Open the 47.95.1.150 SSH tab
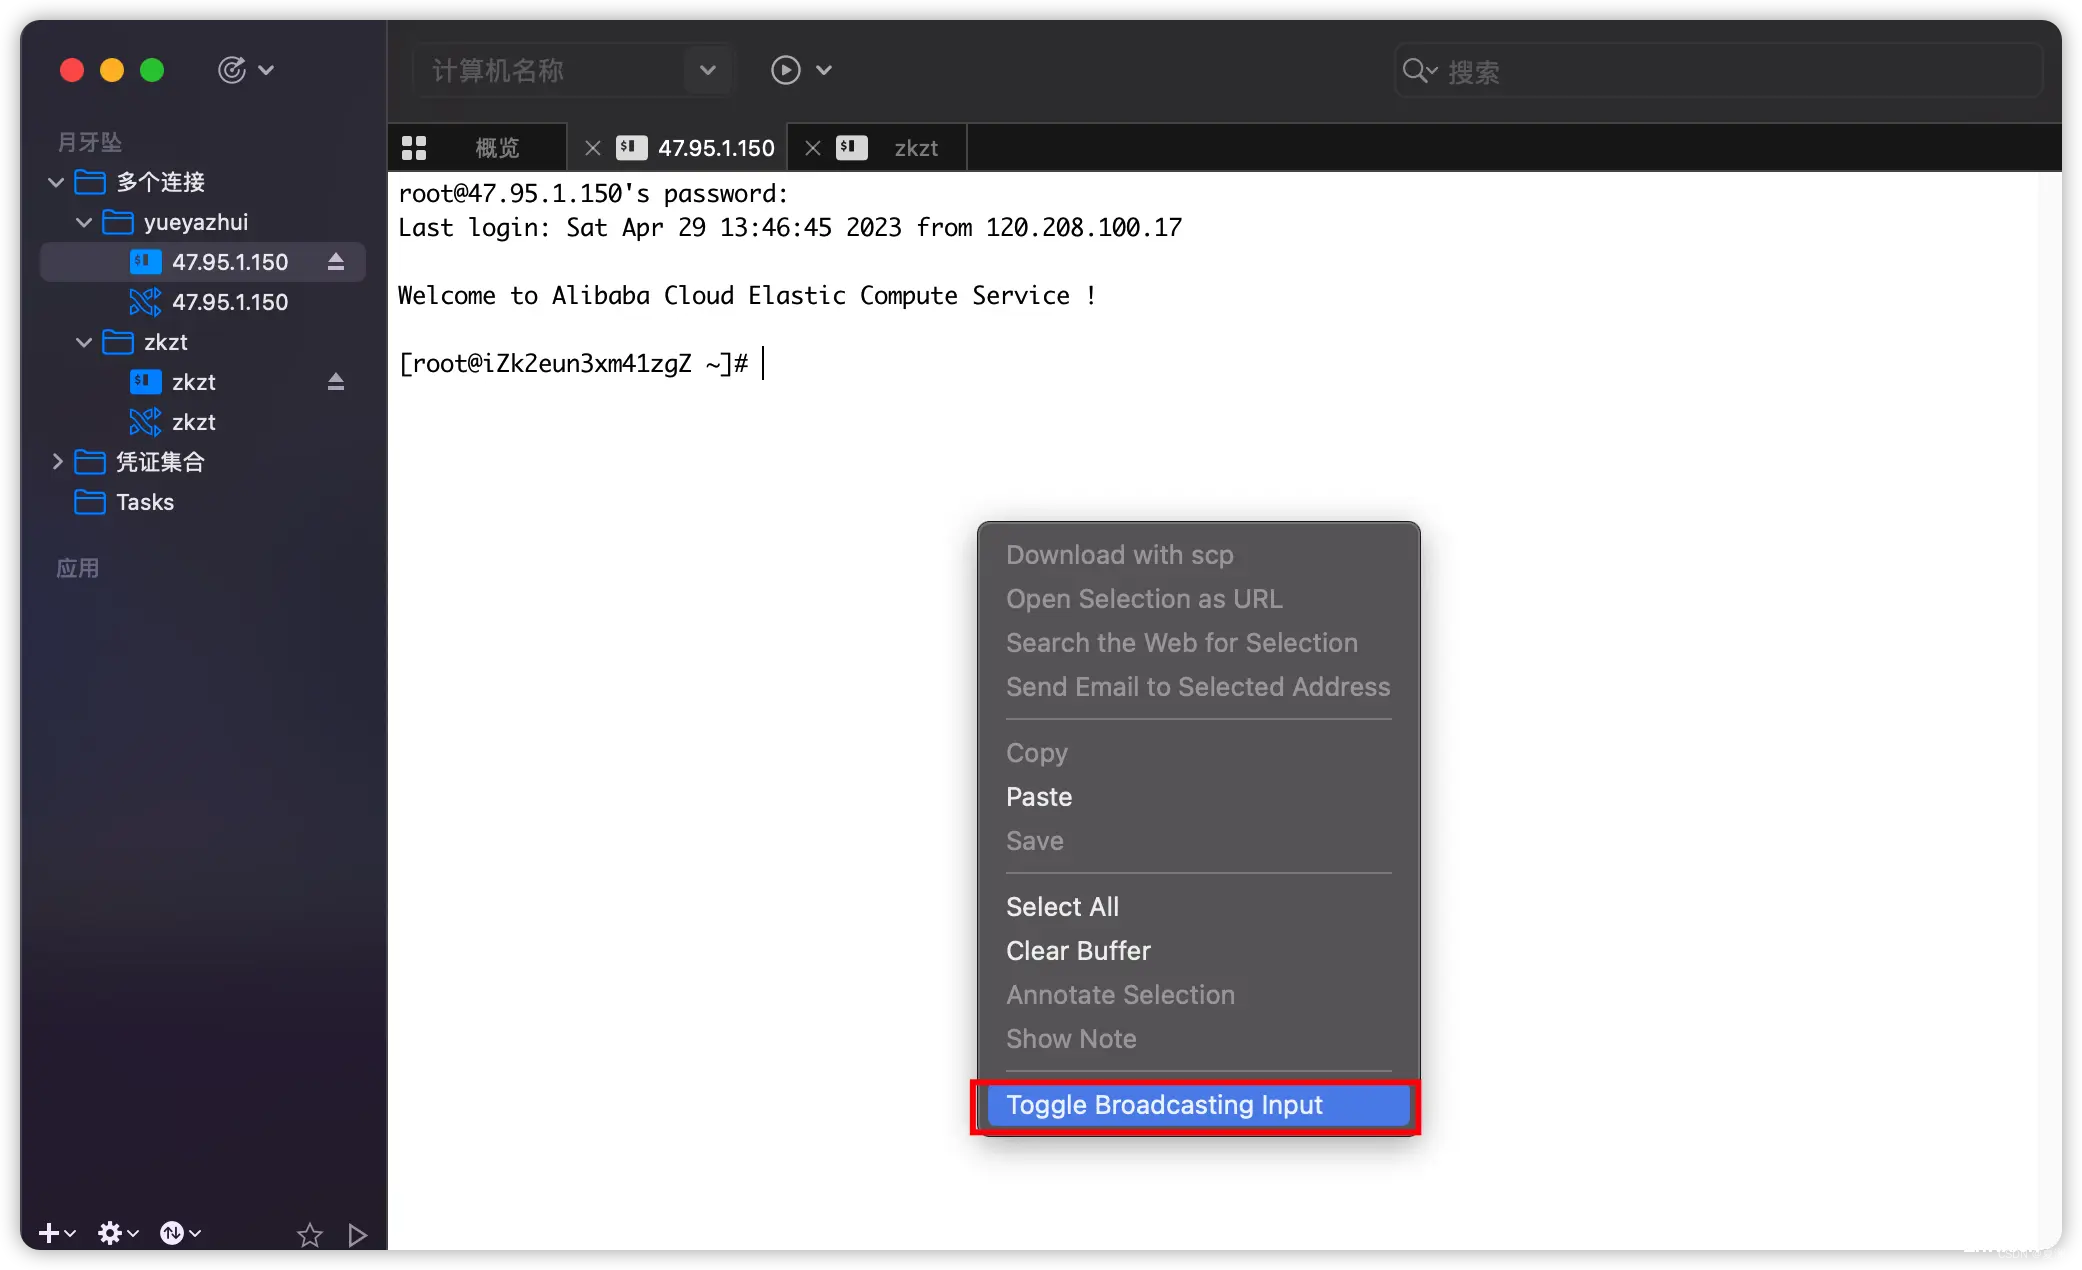 (x=714, y=146)
